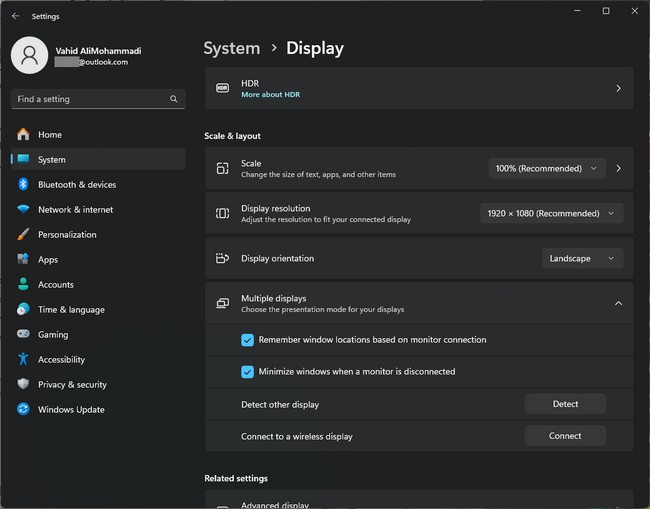Click Connect to a wireless display label

(296, 436)
